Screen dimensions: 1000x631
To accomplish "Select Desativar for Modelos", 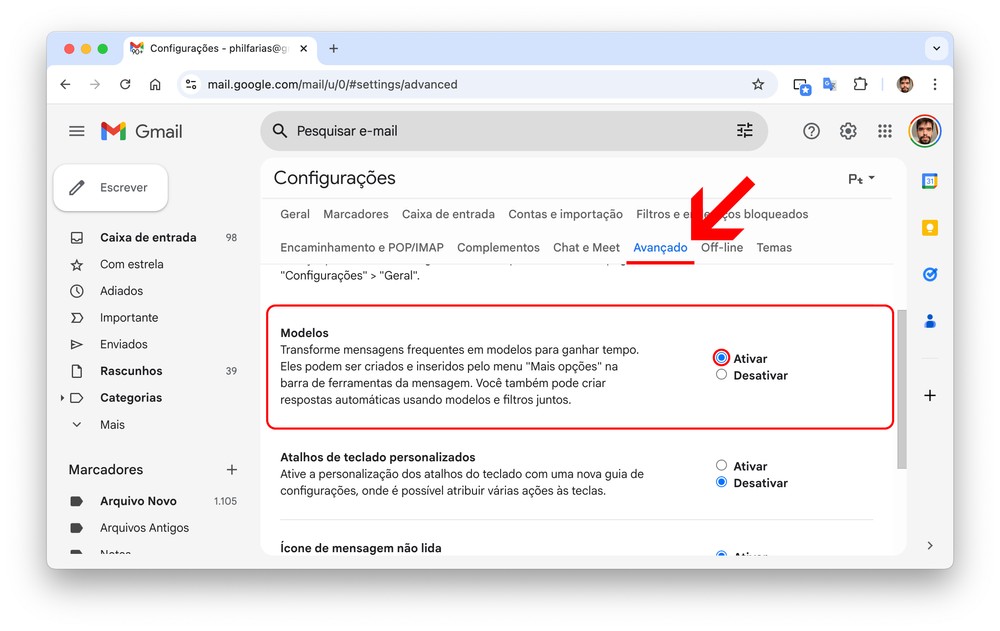I will point(721,375).
